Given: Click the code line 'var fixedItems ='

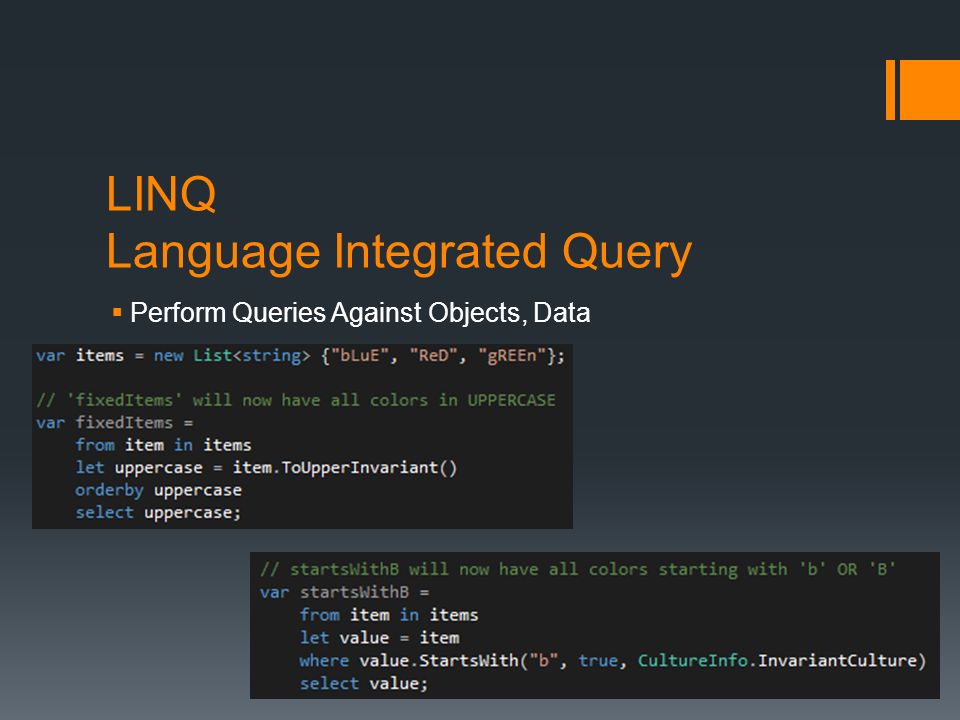Looking at the screenshot, I should click(114, 422).
